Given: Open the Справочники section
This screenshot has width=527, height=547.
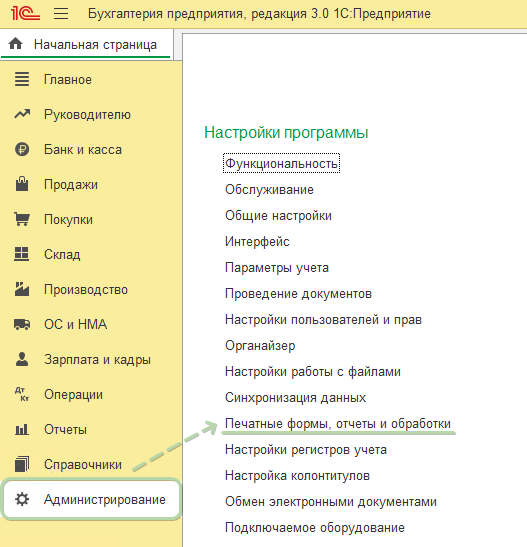Looking at the screenshot, I should click(x=83, y=465).
